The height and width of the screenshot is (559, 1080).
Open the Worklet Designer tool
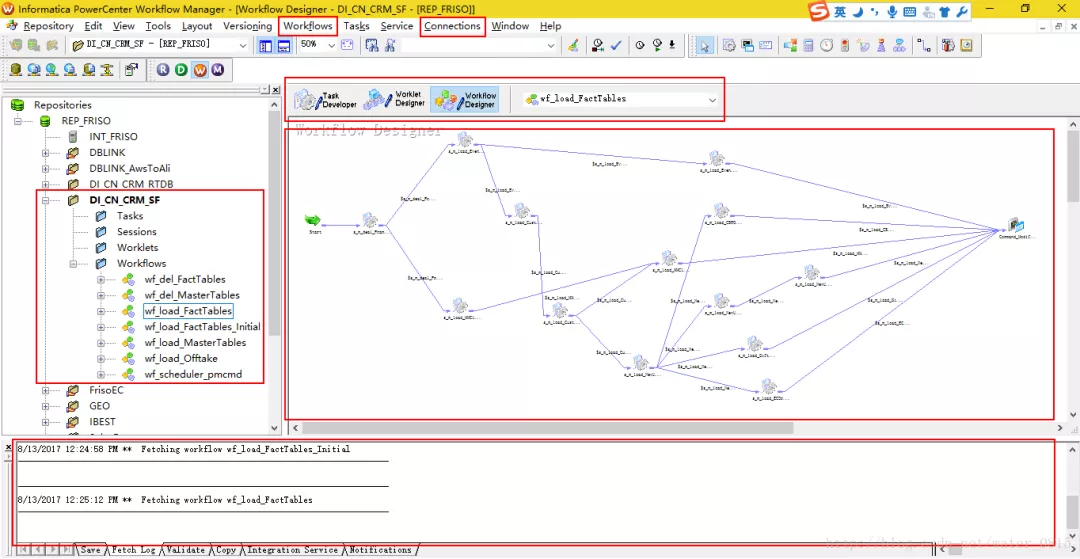pyautogui.click(x=395, y=99)
